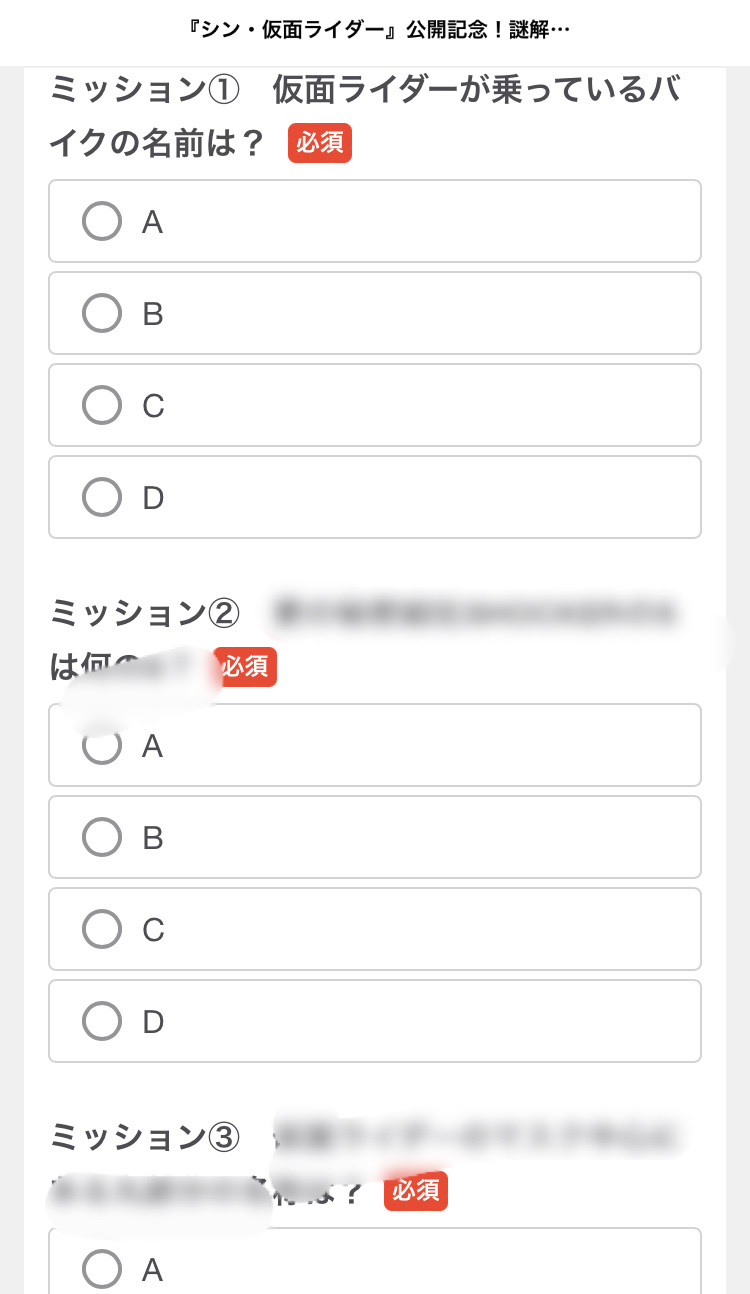Pick option D for Mission 1

[x=102, y=497]
